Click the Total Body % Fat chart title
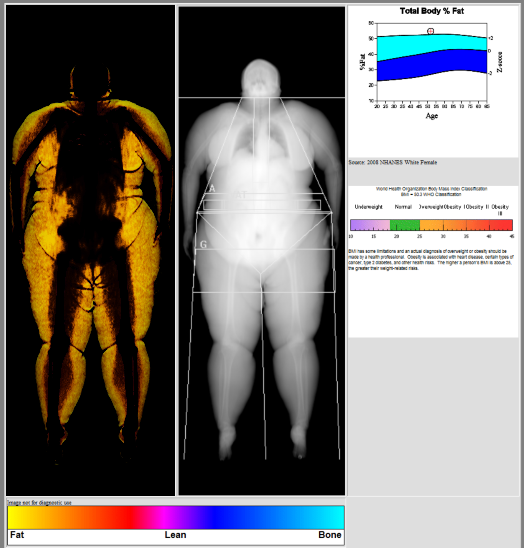The image size is (524, 548). 432,11
